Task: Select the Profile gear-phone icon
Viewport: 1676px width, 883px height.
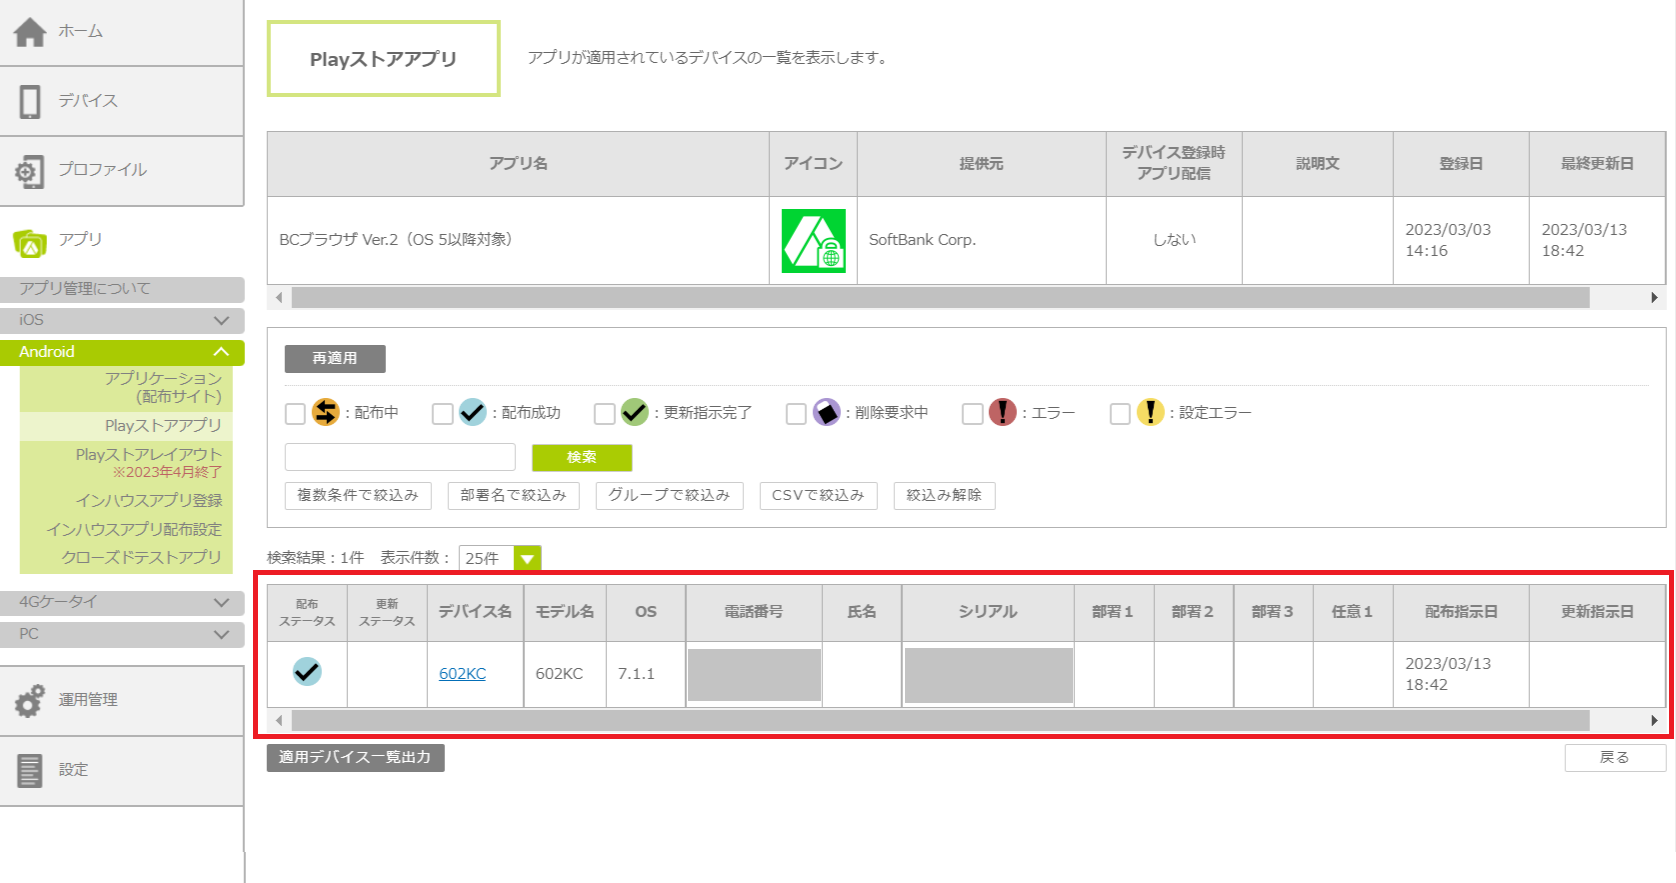Action: point(30,171)
